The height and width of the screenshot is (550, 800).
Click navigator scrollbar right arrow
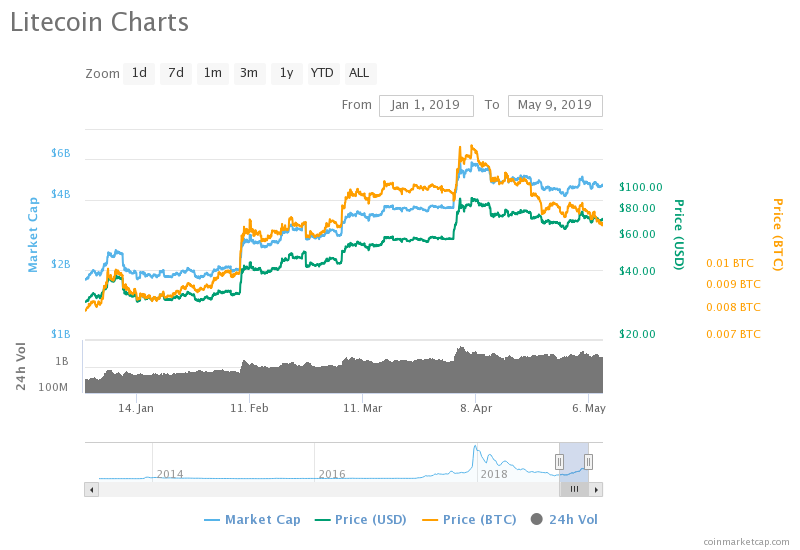point(596,490)
